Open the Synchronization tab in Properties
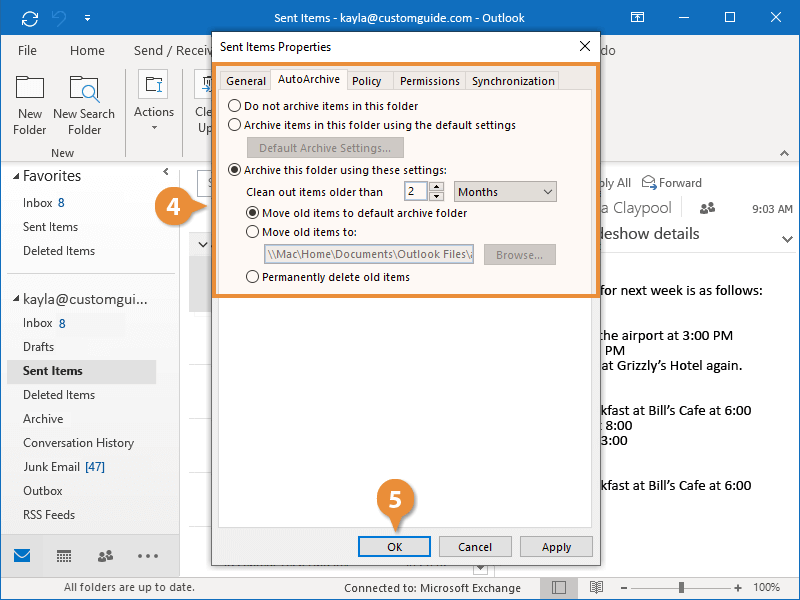This screenshot has height=600, width=800. 513,81
